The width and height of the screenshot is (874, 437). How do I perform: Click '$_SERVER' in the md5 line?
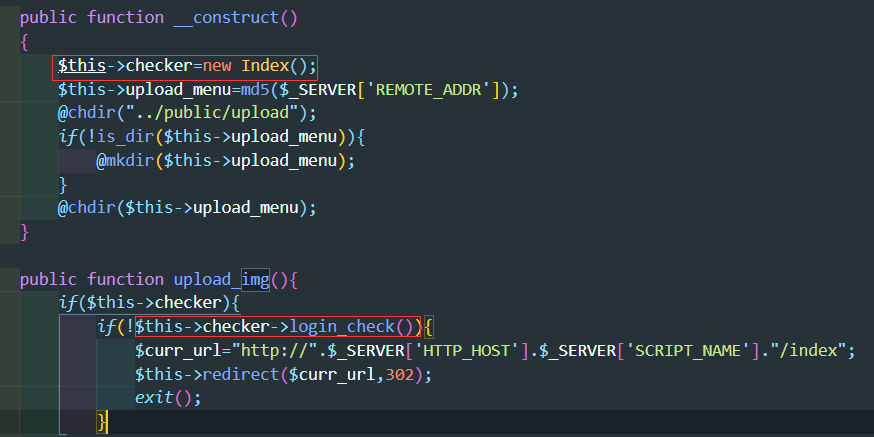(x=318, y=90)
